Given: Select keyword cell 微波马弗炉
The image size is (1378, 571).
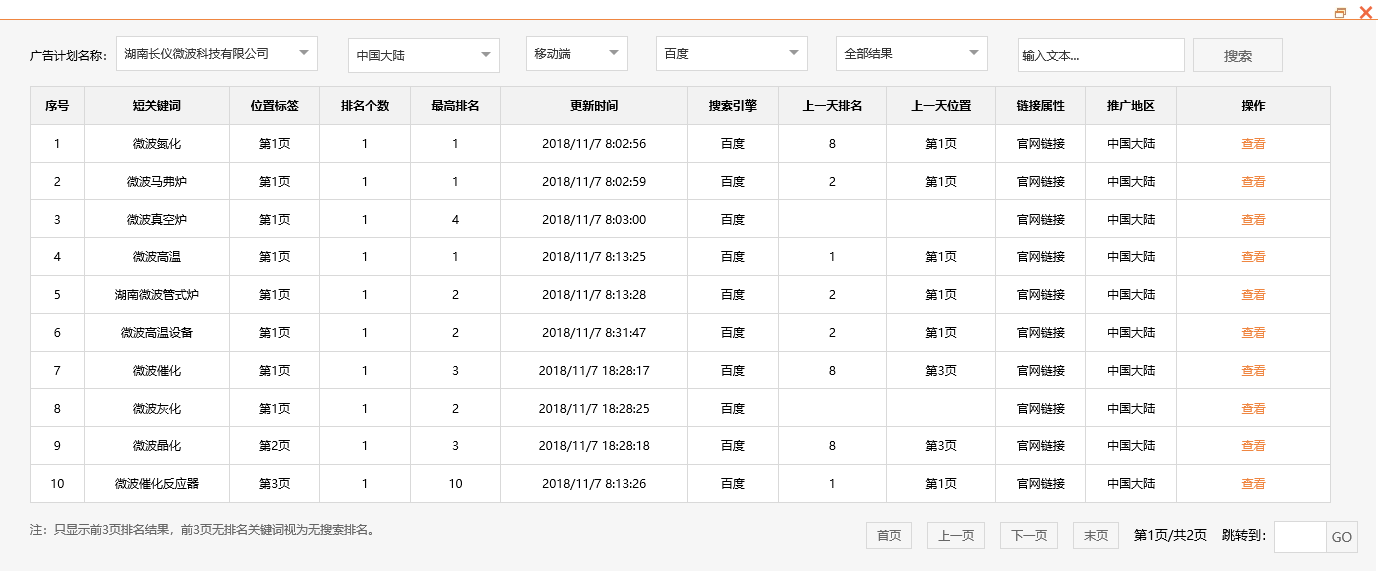Looking at the screenshot, I should click(157, 182).
